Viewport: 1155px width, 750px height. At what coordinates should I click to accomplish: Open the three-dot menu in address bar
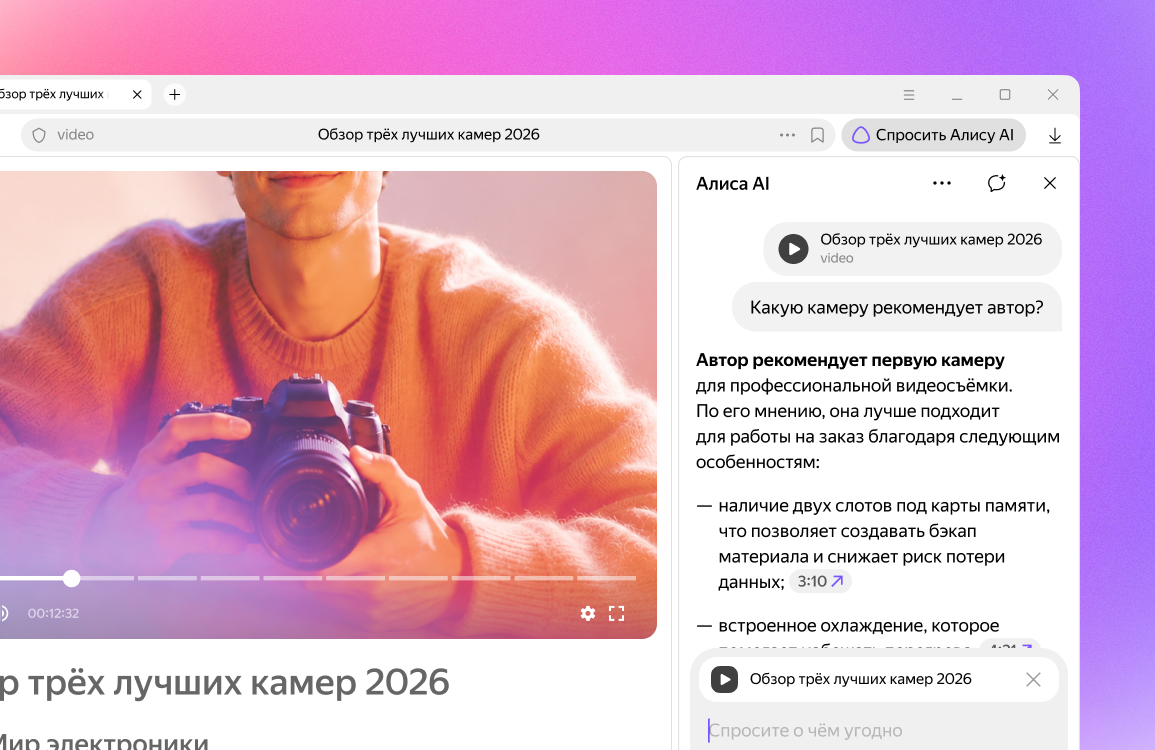pyautogui.click(x=787, y=135)
